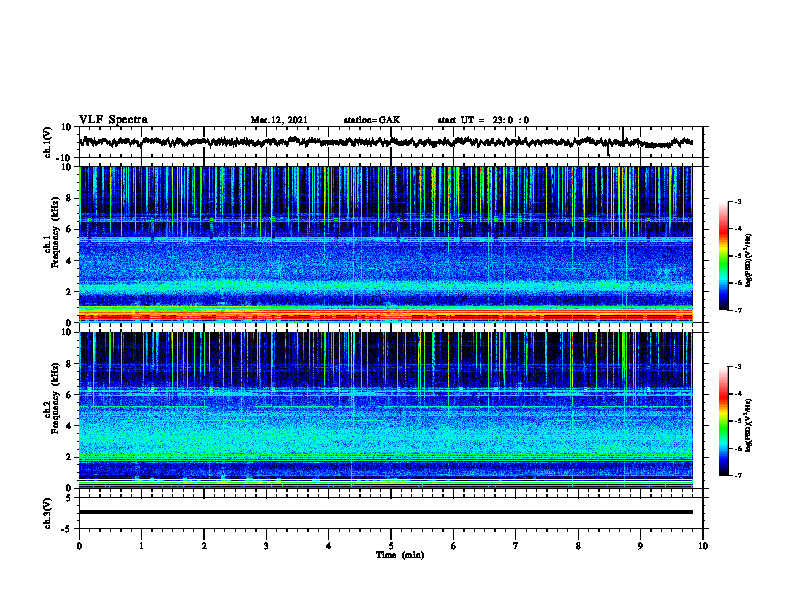Image resolution: width=792 pixels, height=612 pixels.
Task: Click the "-3" label on ch.1 color scale
Action: tap(737, 201)
